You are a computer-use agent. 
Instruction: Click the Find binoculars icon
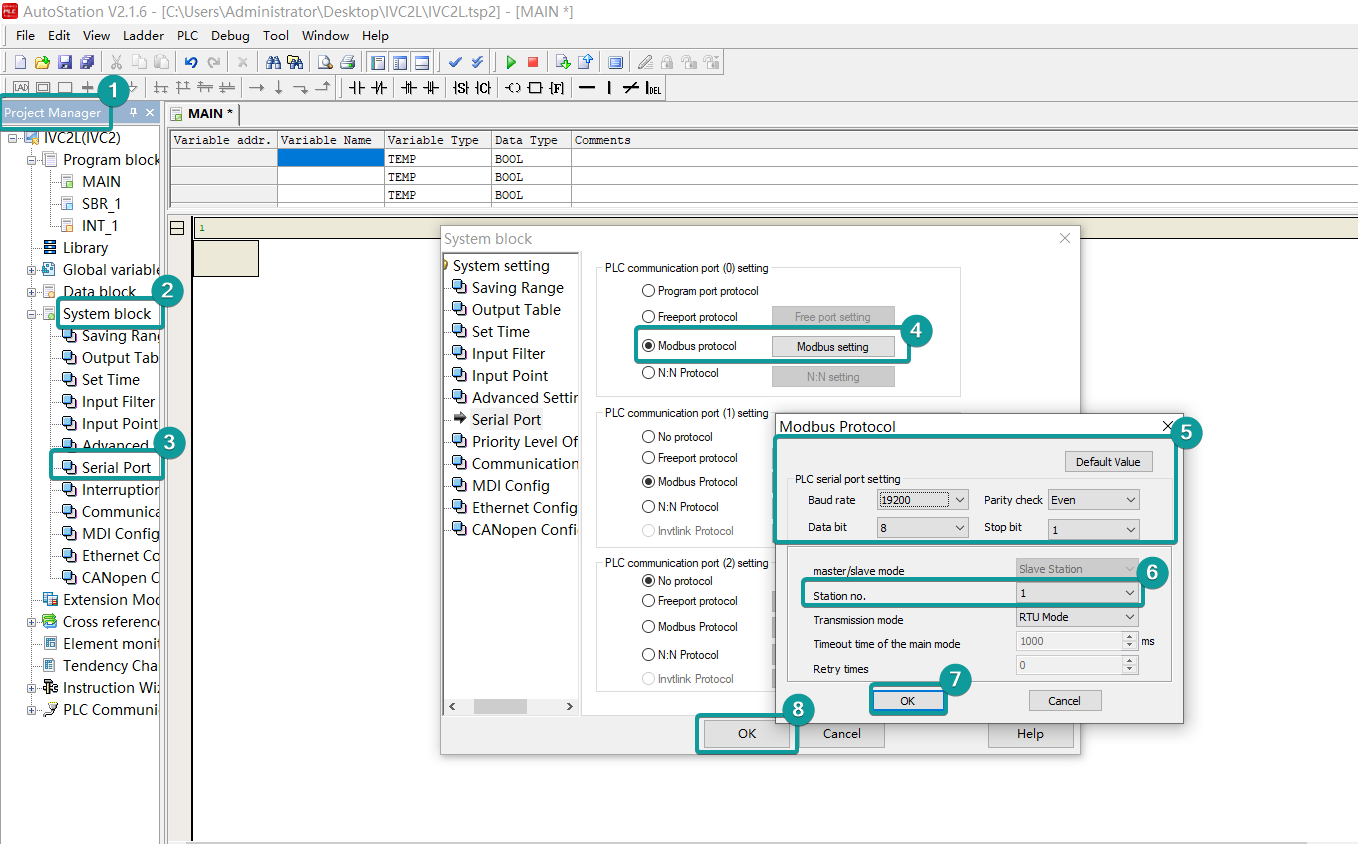(x=273, y=62)
